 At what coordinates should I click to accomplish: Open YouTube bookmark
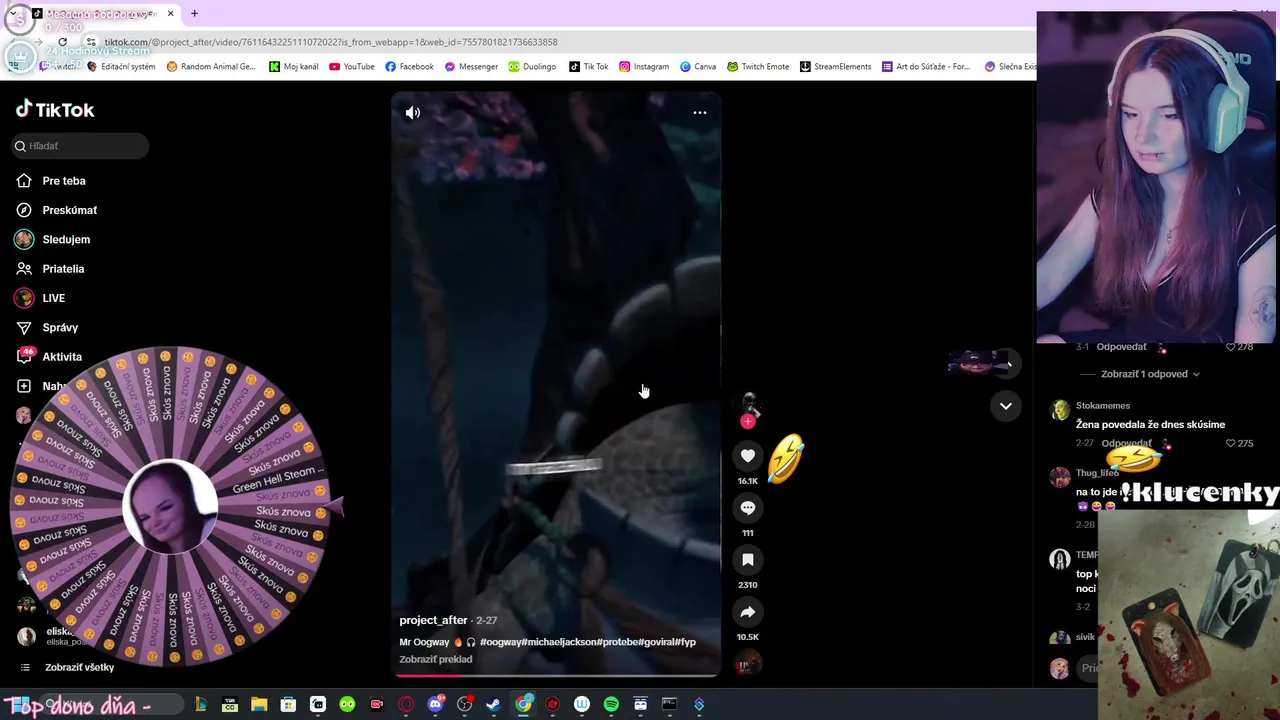point(352,67)
